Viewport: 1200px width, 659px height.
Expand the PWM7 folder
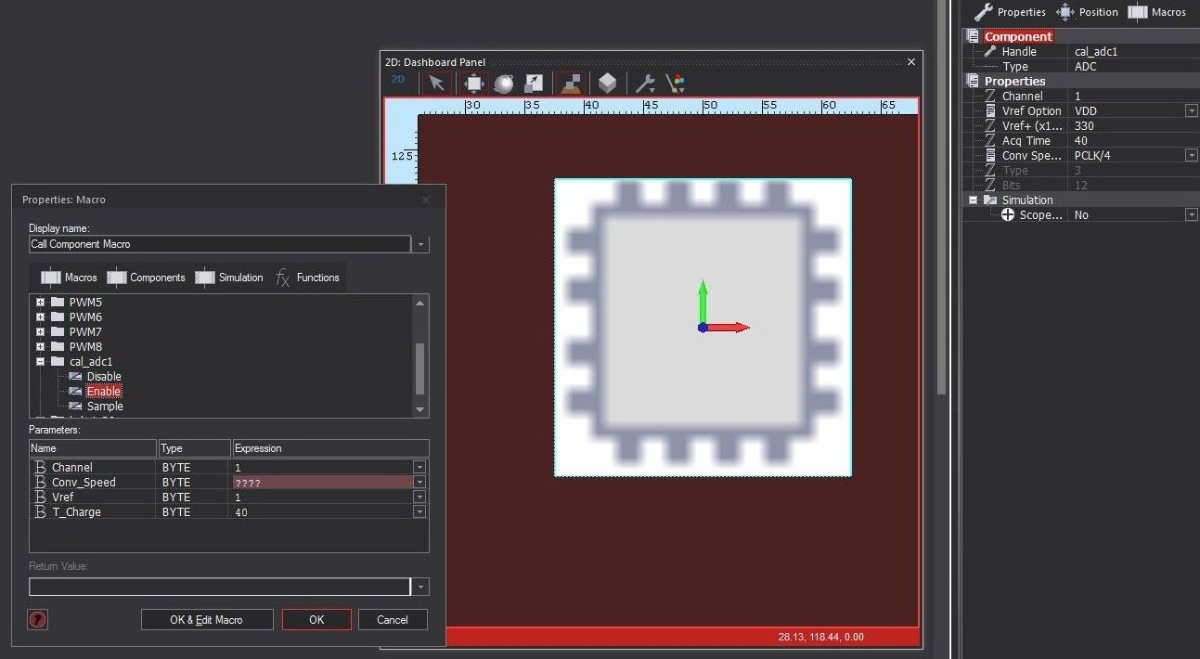[x=41, y=332]
